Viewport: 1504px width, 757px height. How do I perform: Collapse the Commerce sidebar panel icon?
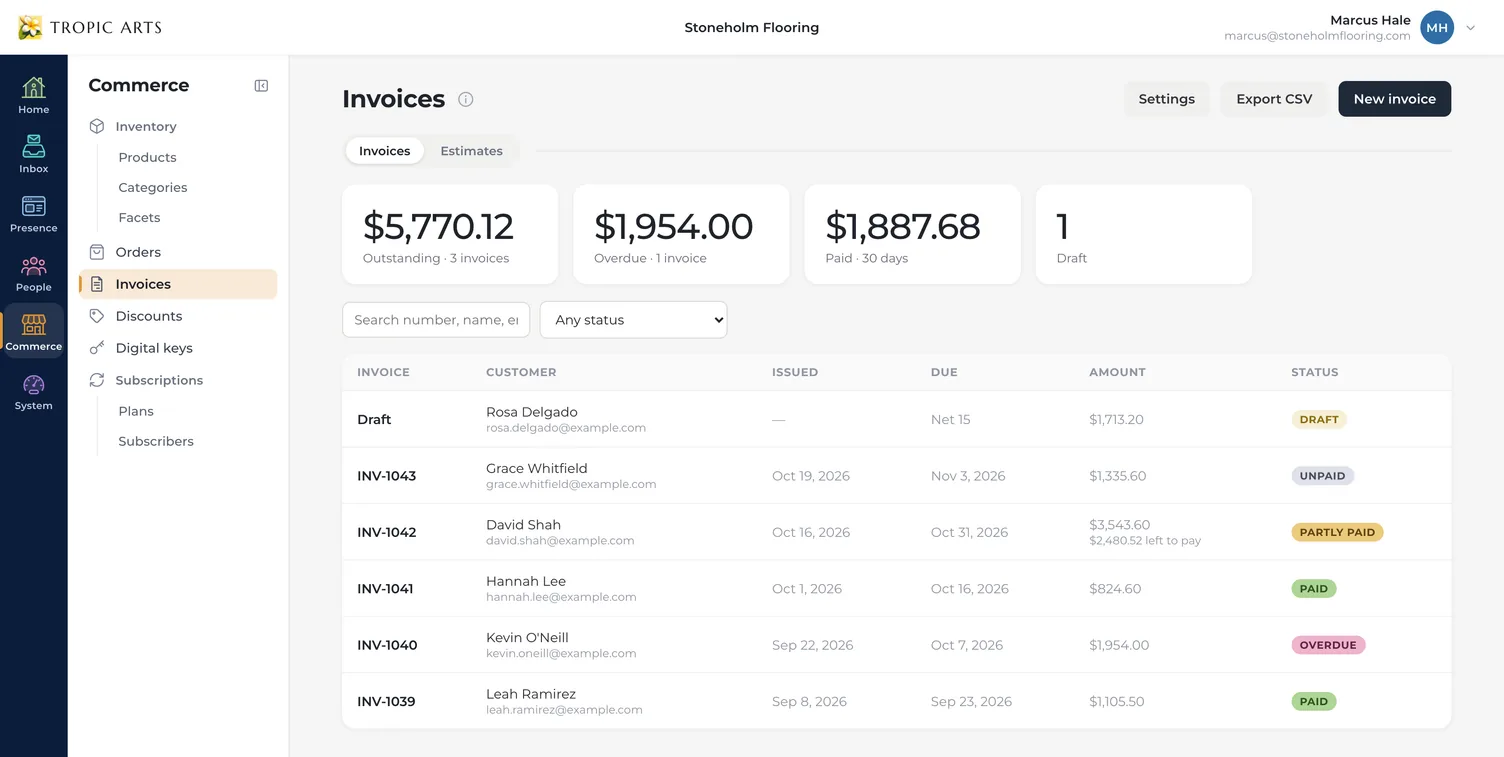coord(261,86)
